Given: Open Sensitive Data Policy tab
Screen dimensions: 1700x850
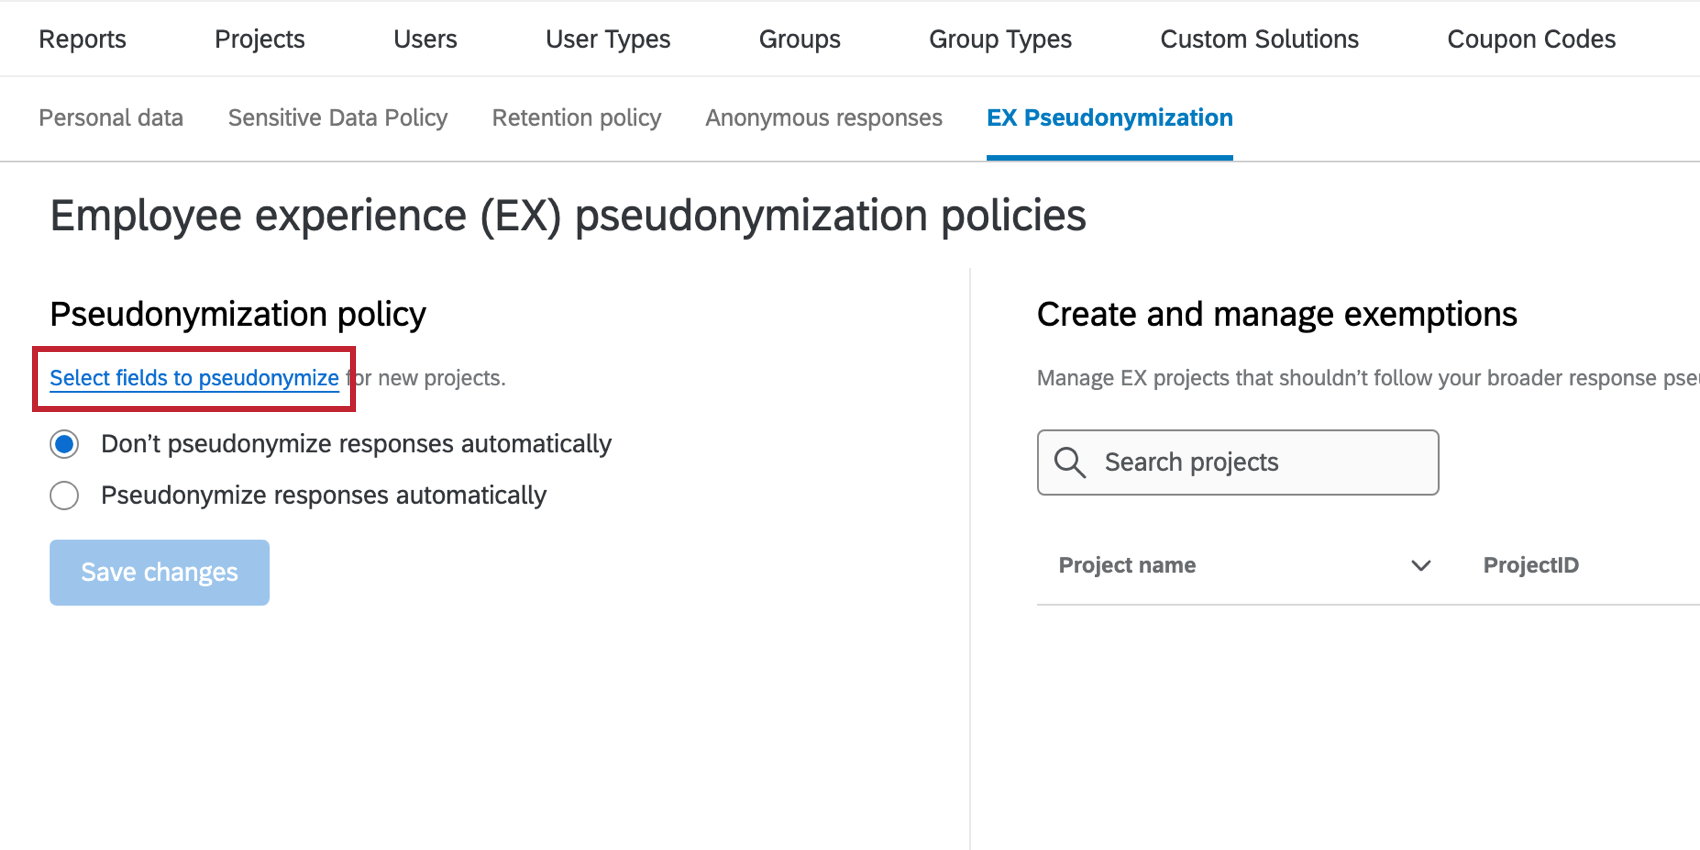Looking at the screenshot, I should [337, 118].
